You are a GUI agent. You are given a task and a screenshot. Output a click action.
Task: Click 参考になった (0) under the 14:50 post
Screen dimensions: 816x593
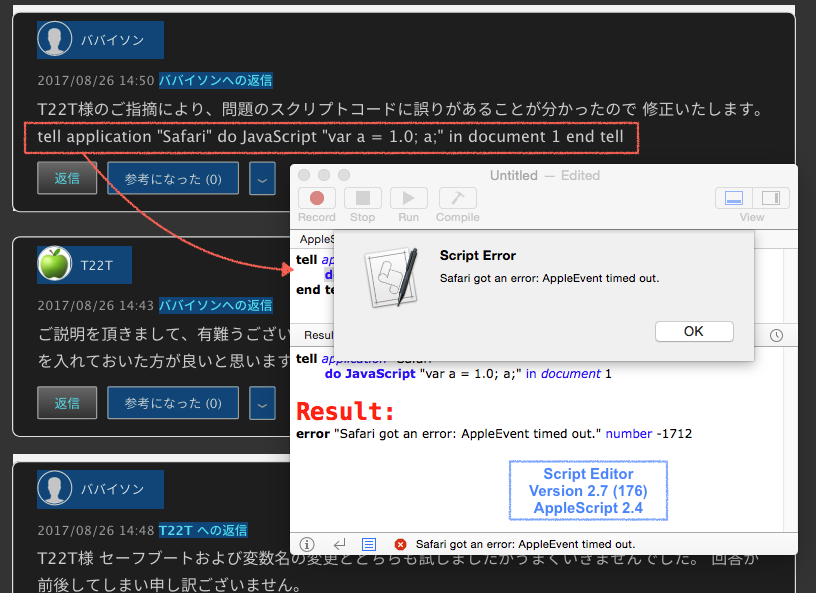click(173, 178)
